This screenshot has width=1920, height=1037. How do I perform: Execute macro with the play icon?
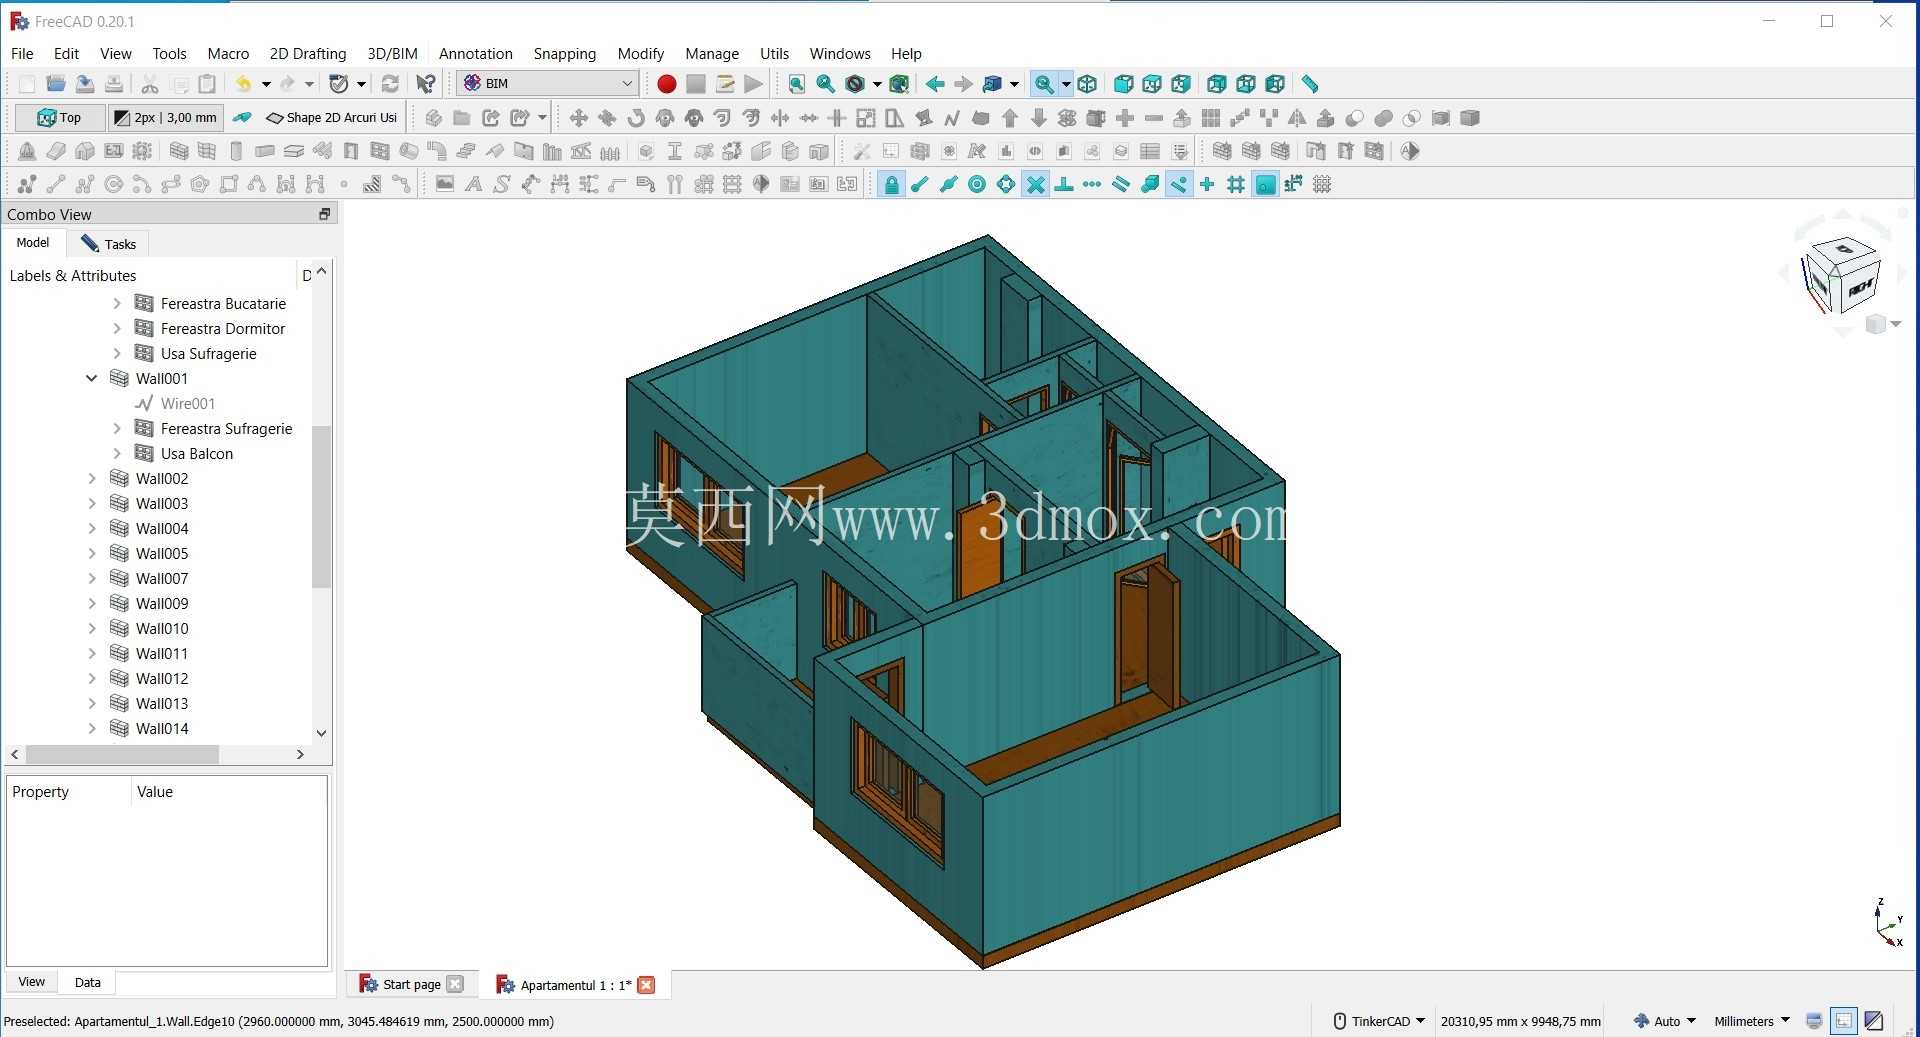[754, 84]
